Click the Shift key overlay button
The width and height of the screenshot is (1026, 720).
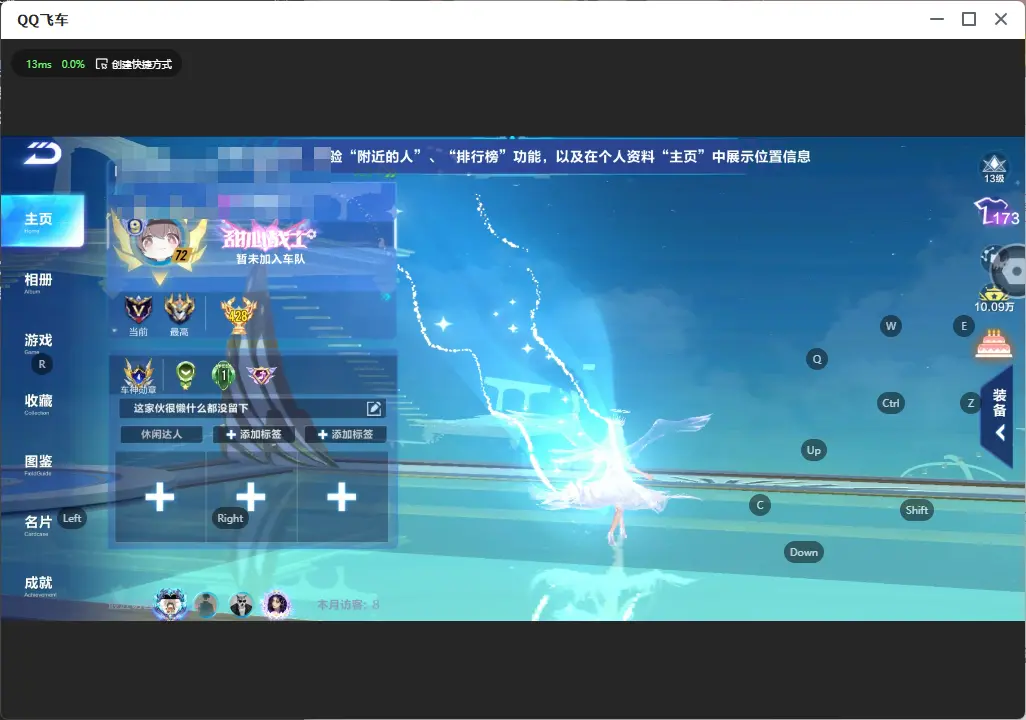[917, 510]
